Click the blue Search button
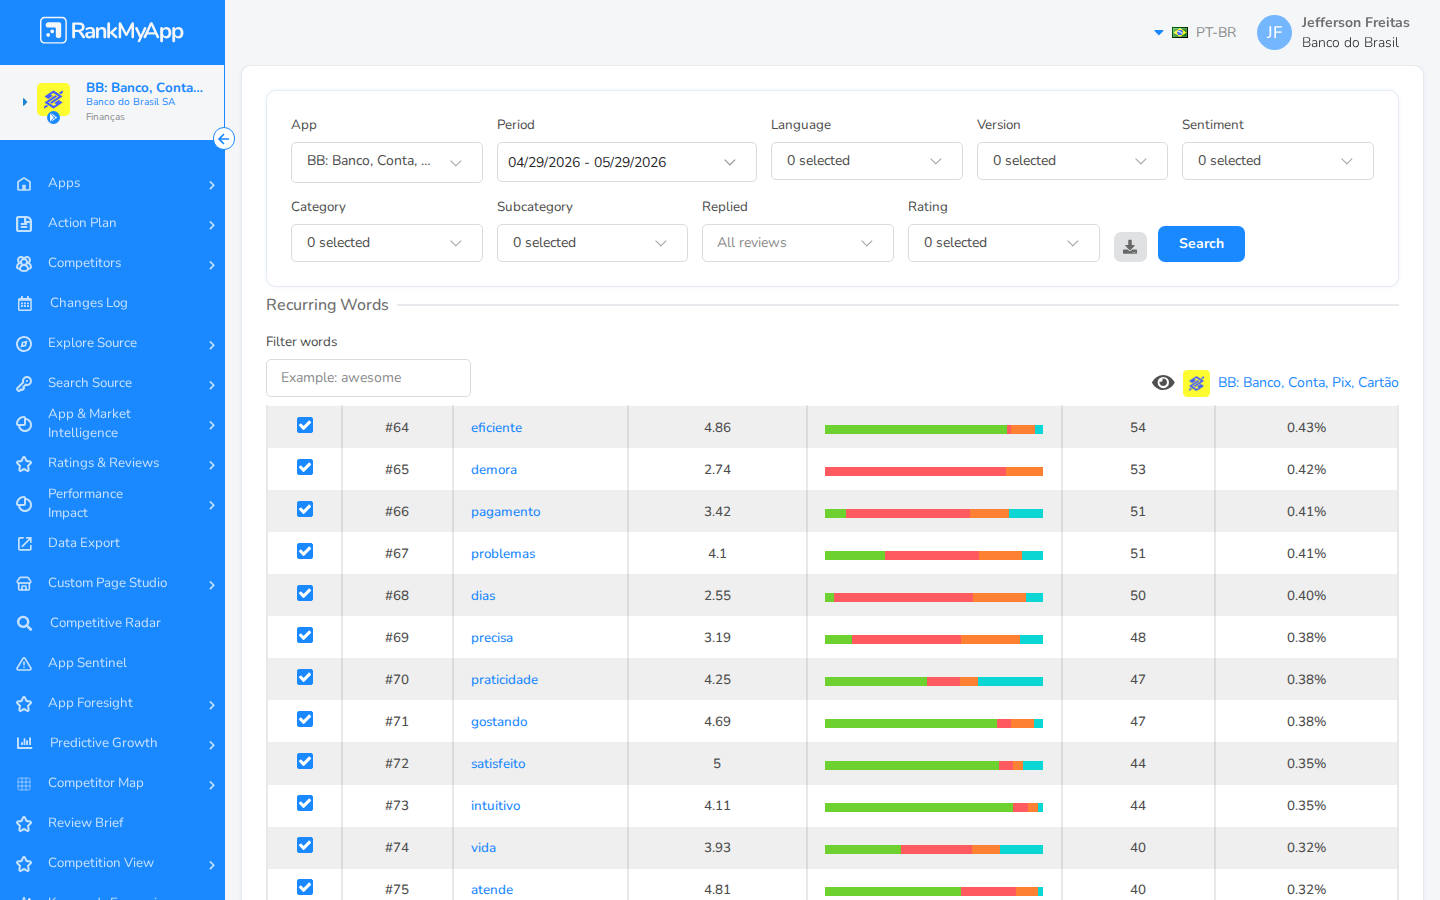 [1201, 244]
